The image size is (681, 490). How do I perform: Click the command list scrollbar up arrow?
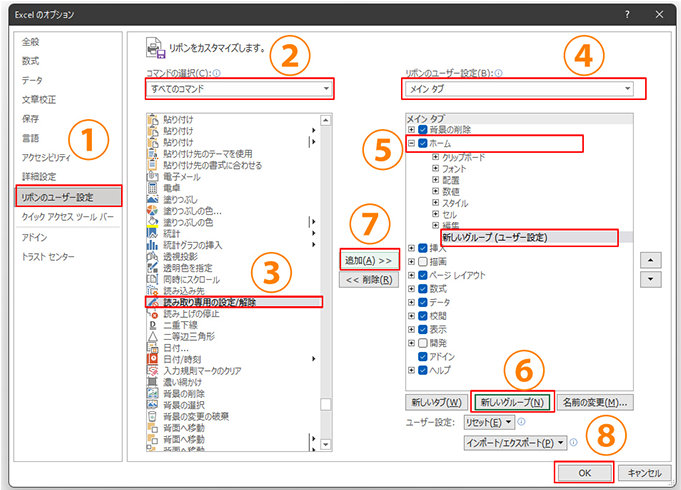[325, 120]
